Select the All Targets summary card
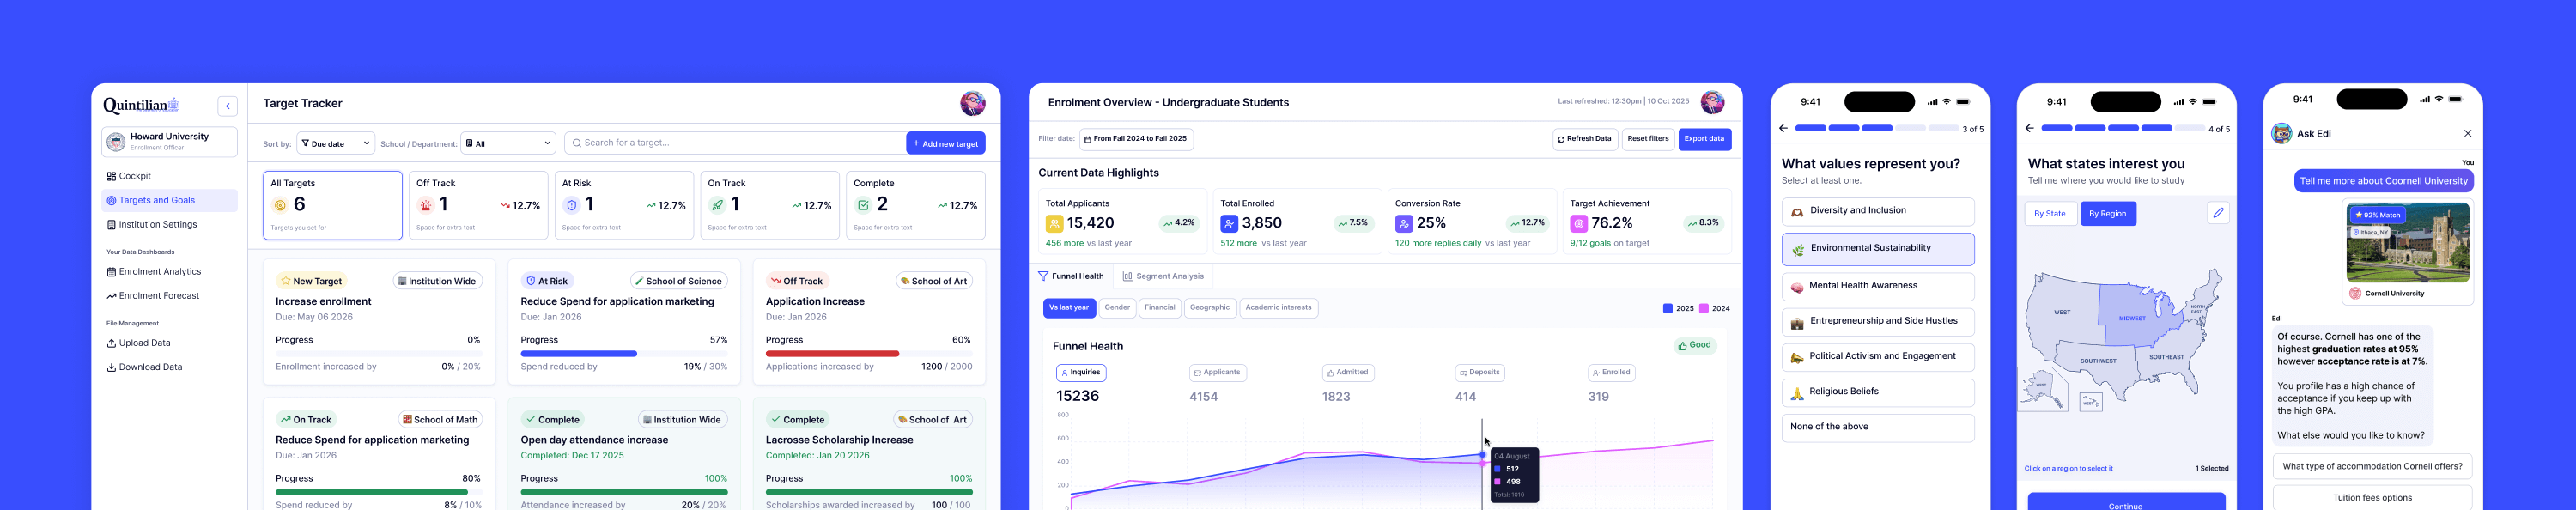 [333, 205]
